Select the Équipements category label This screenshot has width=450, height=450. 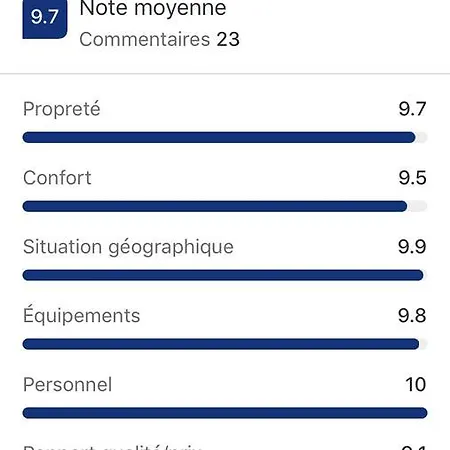coord(81,314)
